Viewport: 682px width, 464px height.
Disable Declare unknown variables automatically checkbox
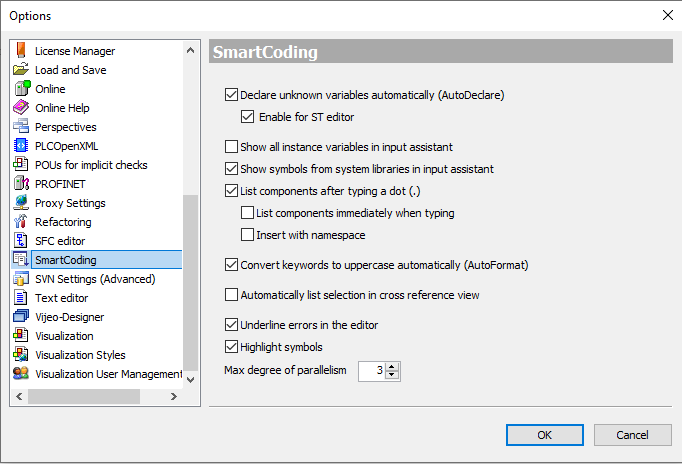(232, 96)
